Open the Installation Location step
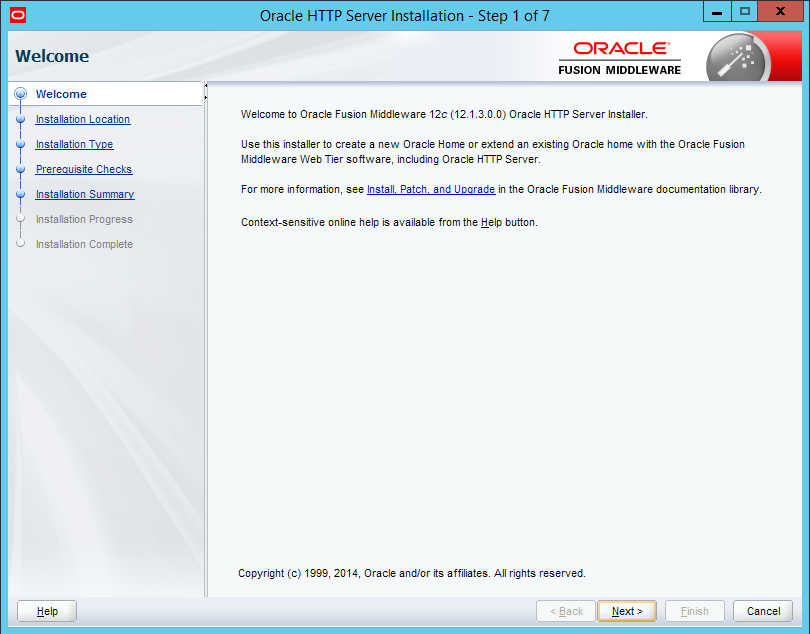This screenshot has width=810, height=634. pos(83,119)
